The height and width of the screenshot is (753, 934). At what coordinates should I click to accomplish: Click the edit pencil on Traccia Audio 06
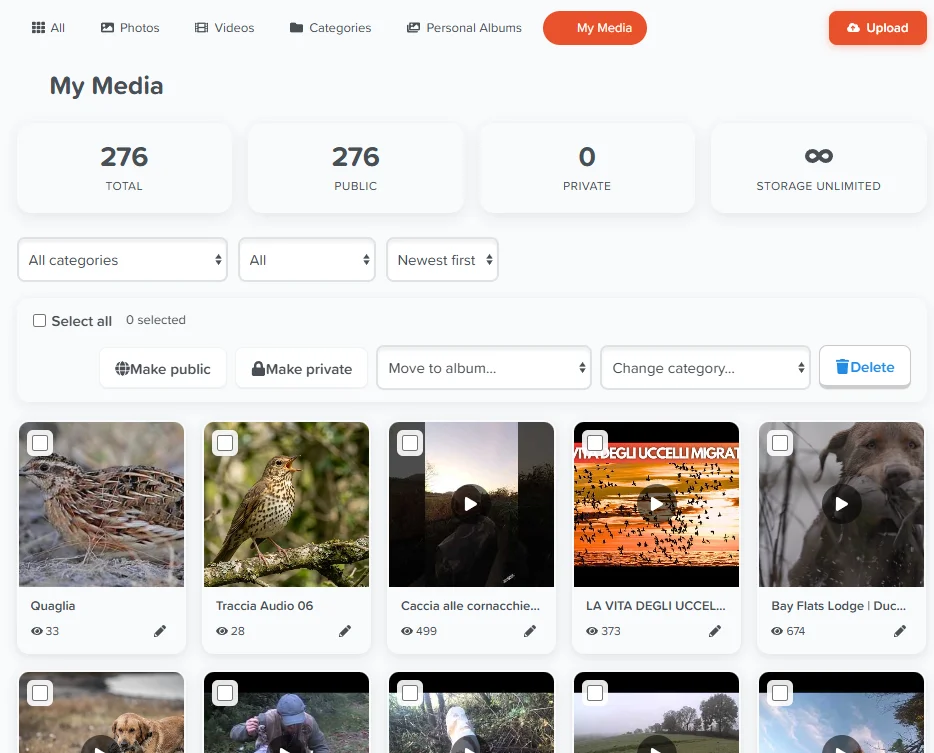tap(345, 631)
